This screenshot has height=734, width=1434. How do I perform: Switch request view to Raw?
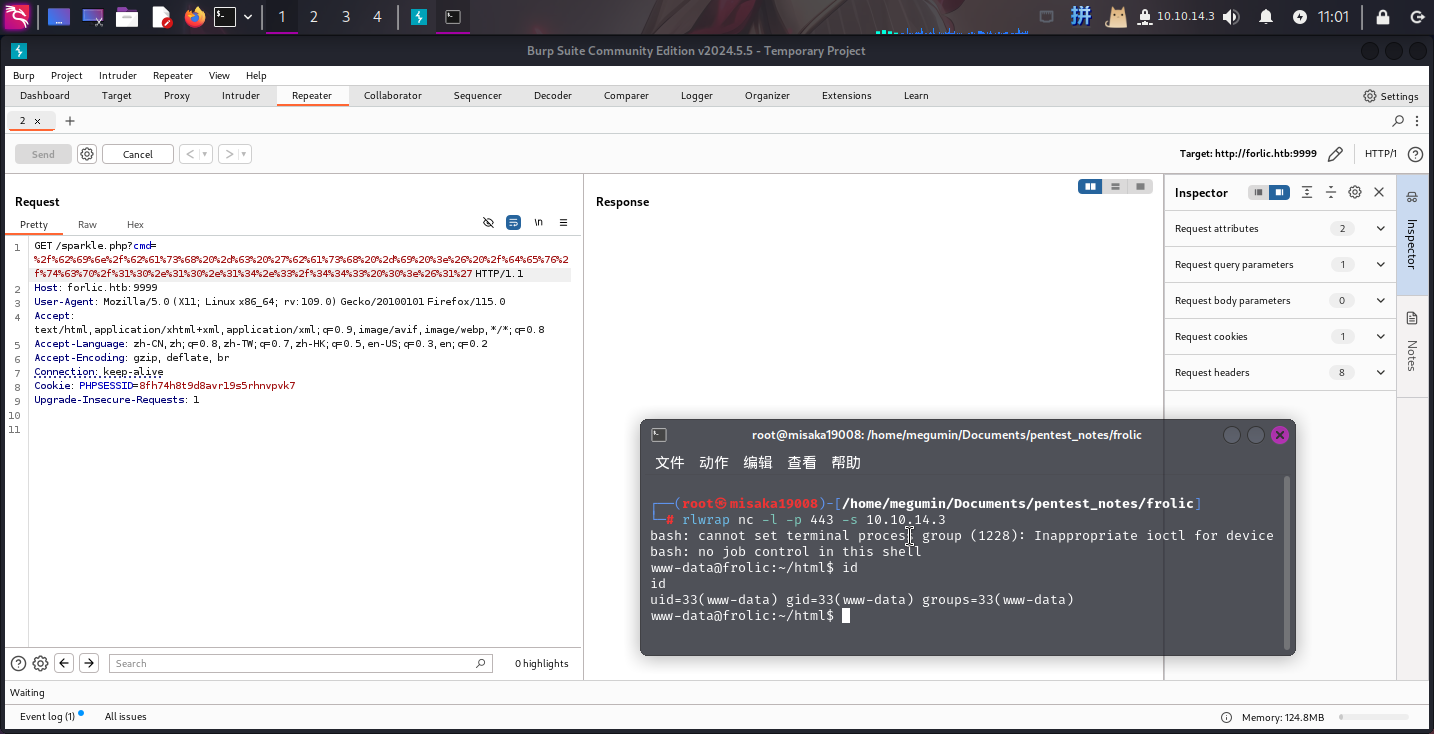88,225
